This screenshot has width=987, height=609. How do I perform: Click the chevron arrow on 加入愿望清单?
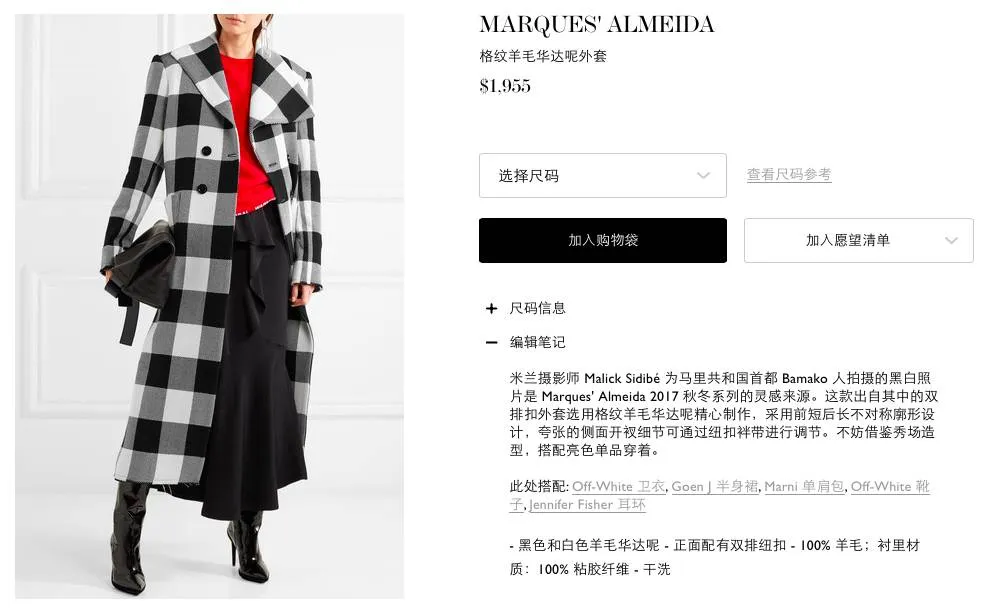[951, 241]
